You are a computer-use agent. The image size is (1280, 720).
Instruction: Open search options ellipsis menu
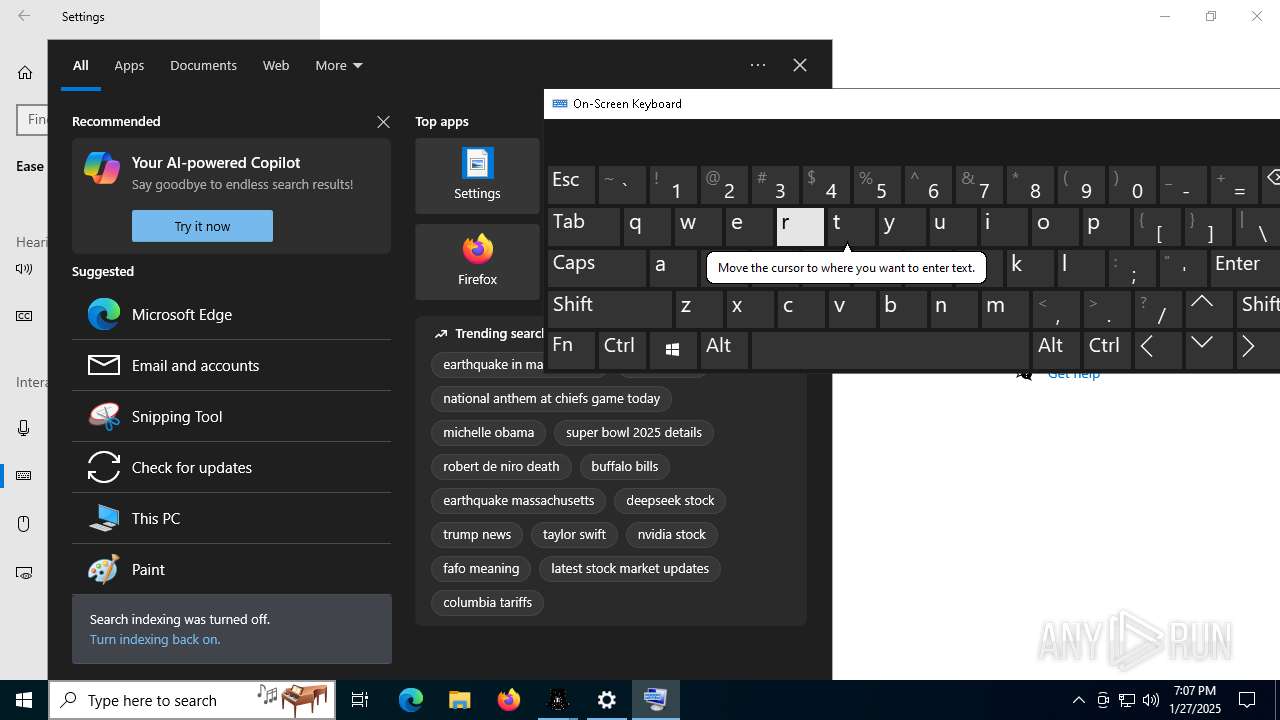click(x=758, y=65)
